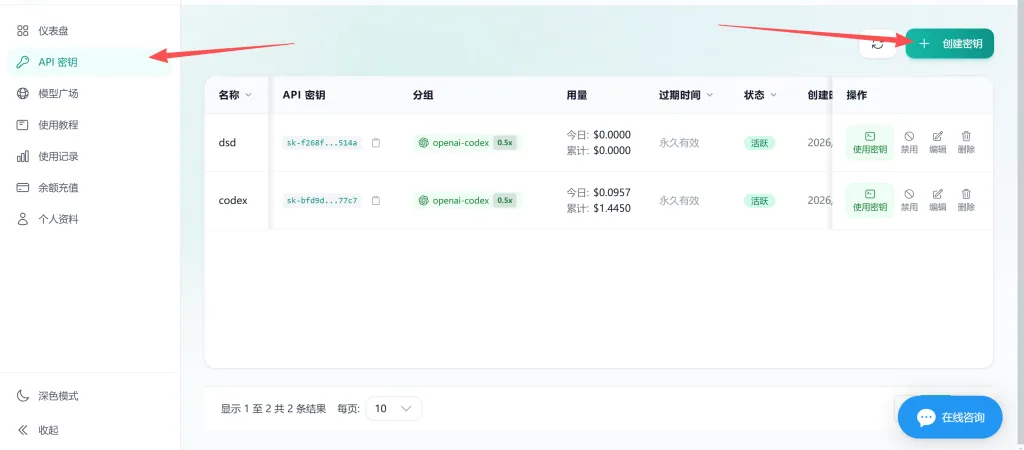Click 活跃 status badge in codex row

tap(760, 201)
